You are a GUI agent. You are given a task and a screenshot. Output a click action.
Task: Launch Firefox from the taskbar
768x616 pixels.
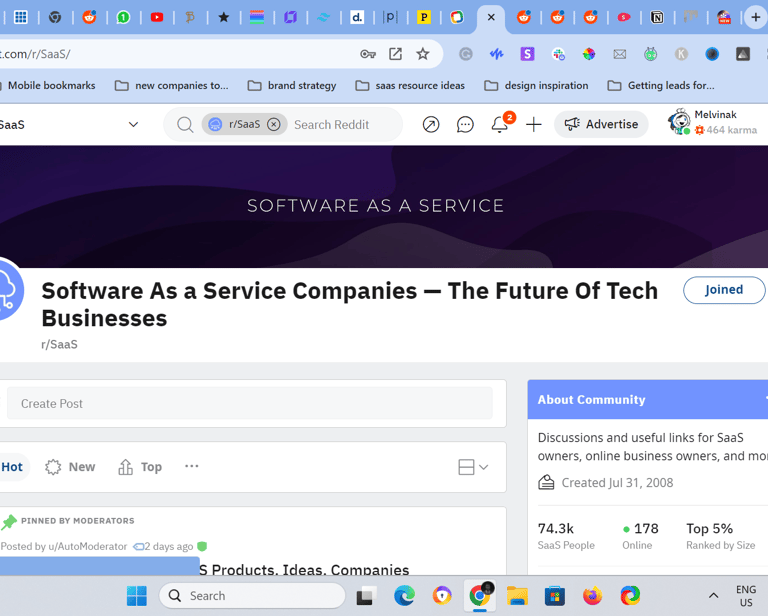point(592,596)
